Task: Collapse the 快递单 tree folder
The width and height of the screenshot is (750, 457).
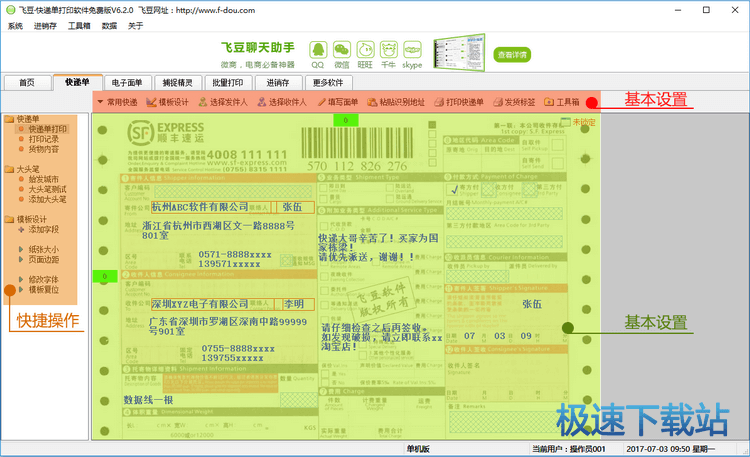Action: point(9,119)
